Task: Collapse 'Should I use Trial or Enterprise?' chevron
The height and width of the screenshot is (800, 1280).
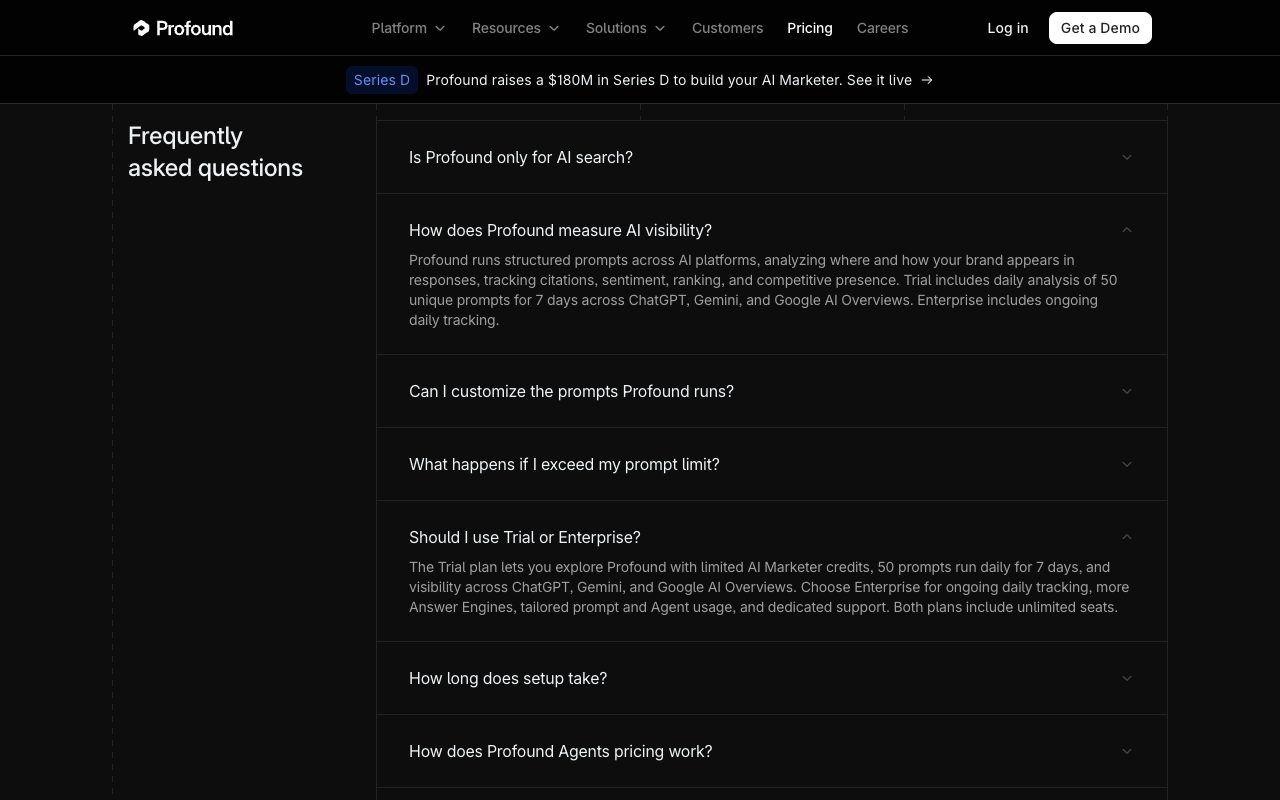Action: 1127,537
